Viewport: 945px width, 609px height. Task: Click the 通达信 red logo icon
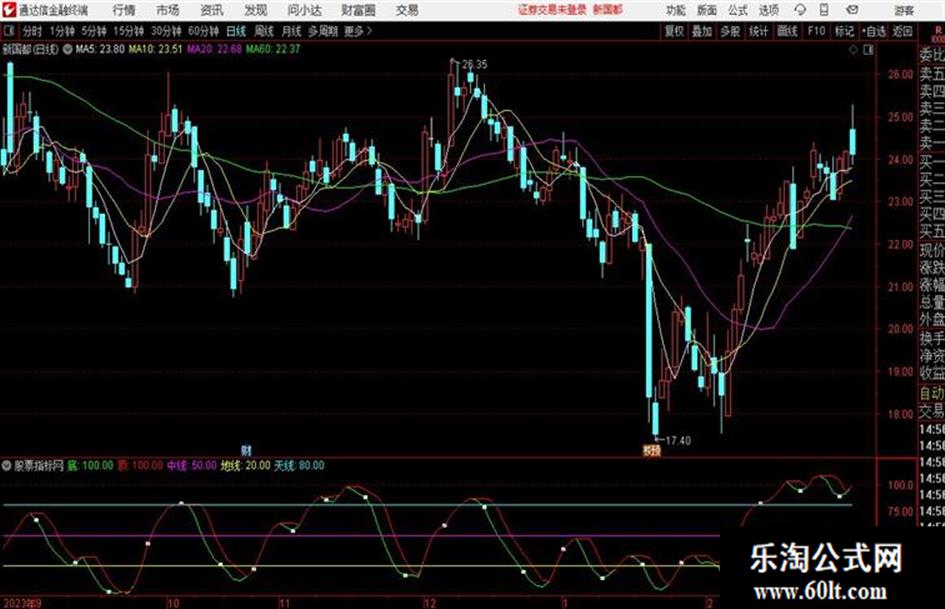click(x=9, y=10)
